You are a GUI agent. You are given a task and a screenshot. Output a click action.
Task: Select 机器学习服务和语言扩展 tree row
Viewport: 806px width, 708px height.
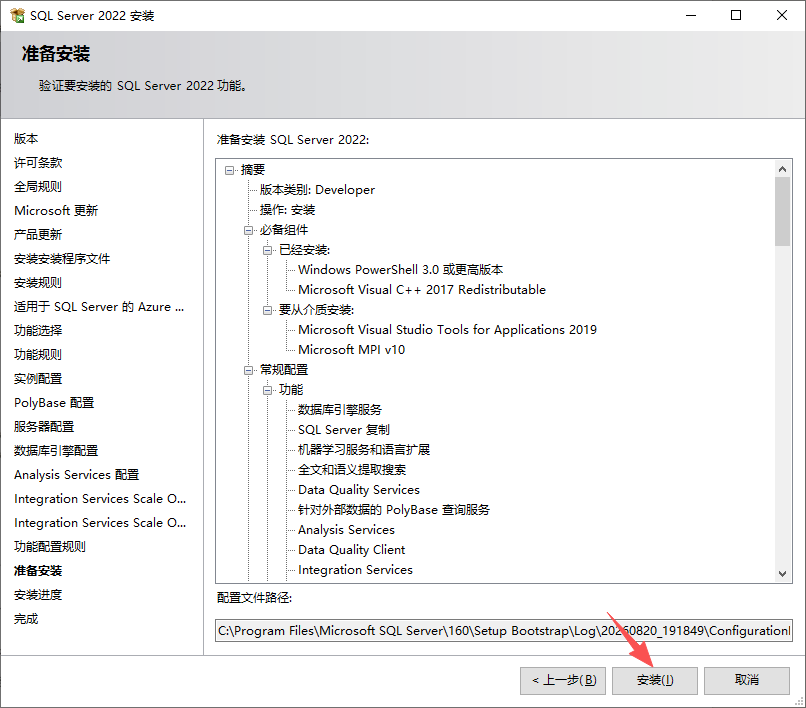click(364, 450)
